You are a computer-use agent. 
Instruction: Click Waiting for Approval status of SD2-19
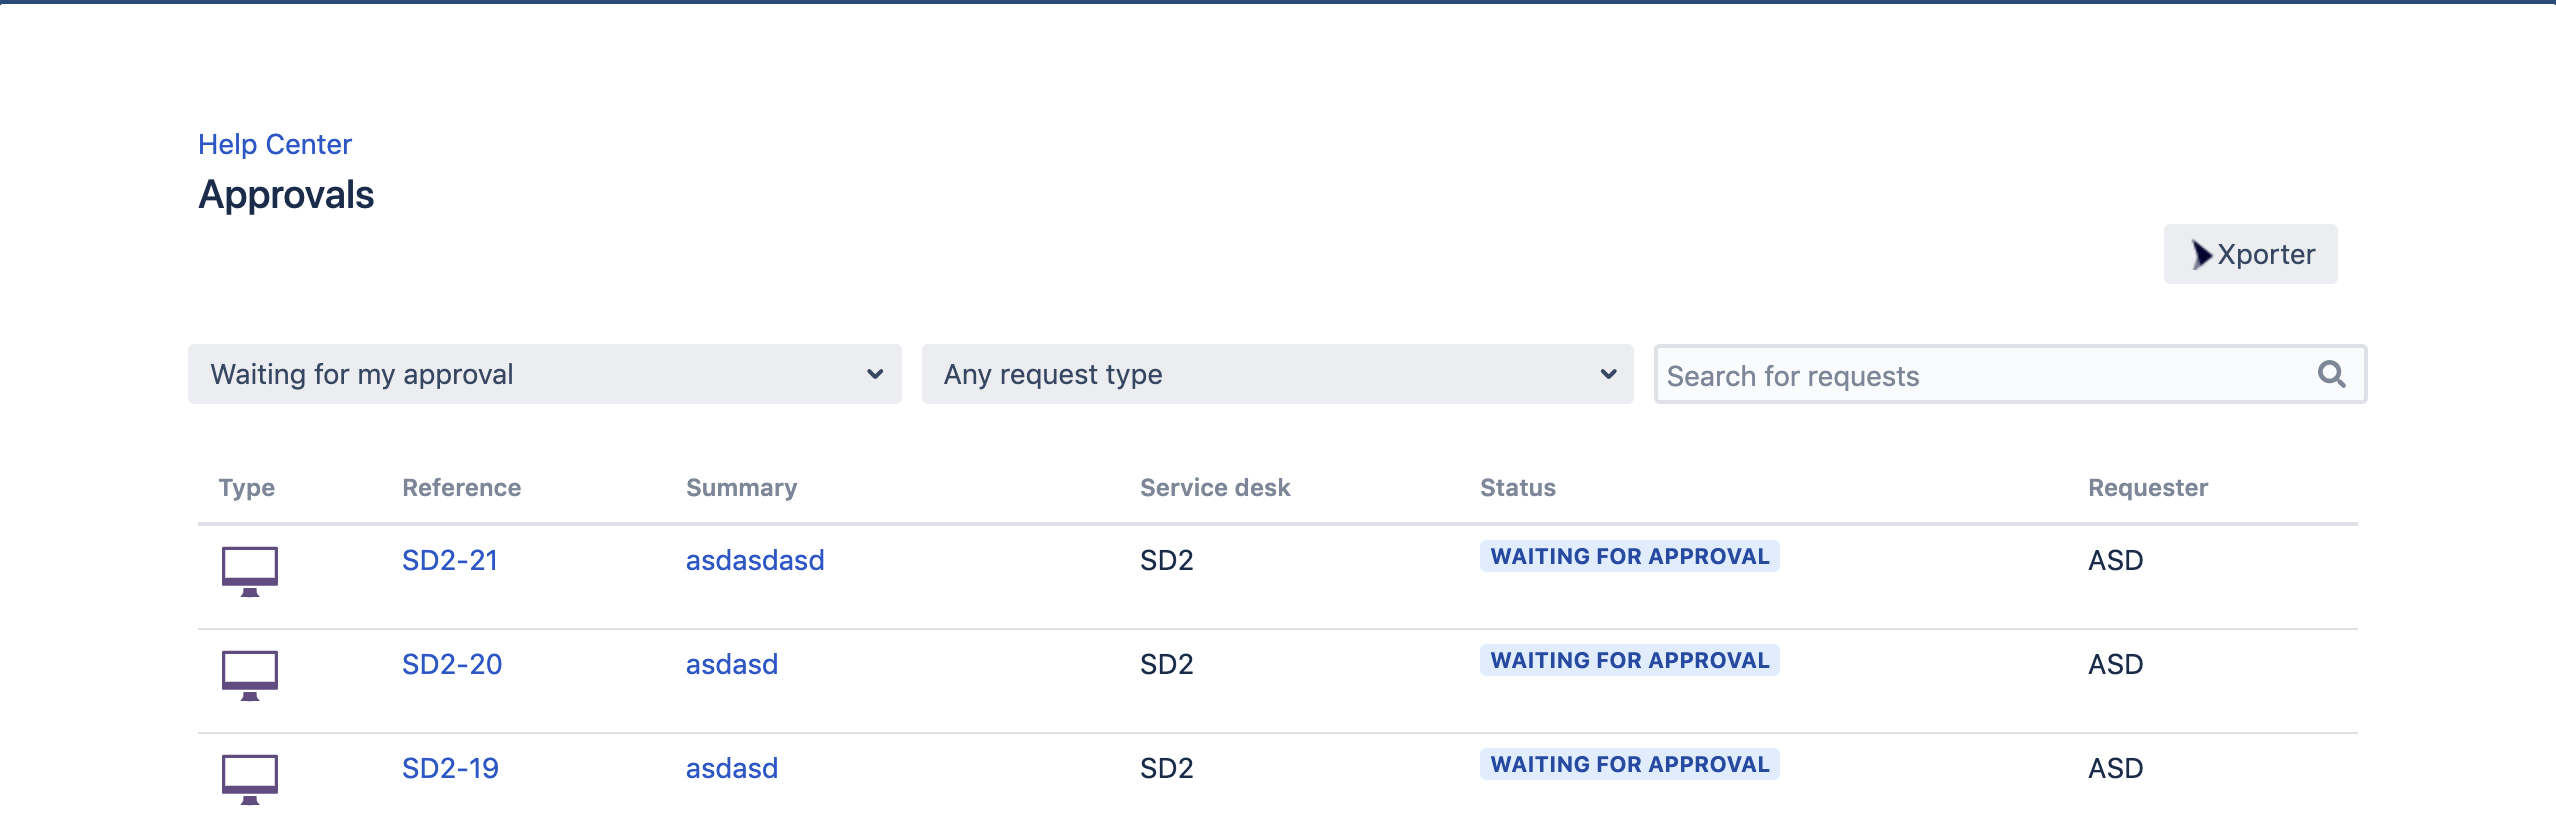pyautogui.click(x=1629, y=764)
